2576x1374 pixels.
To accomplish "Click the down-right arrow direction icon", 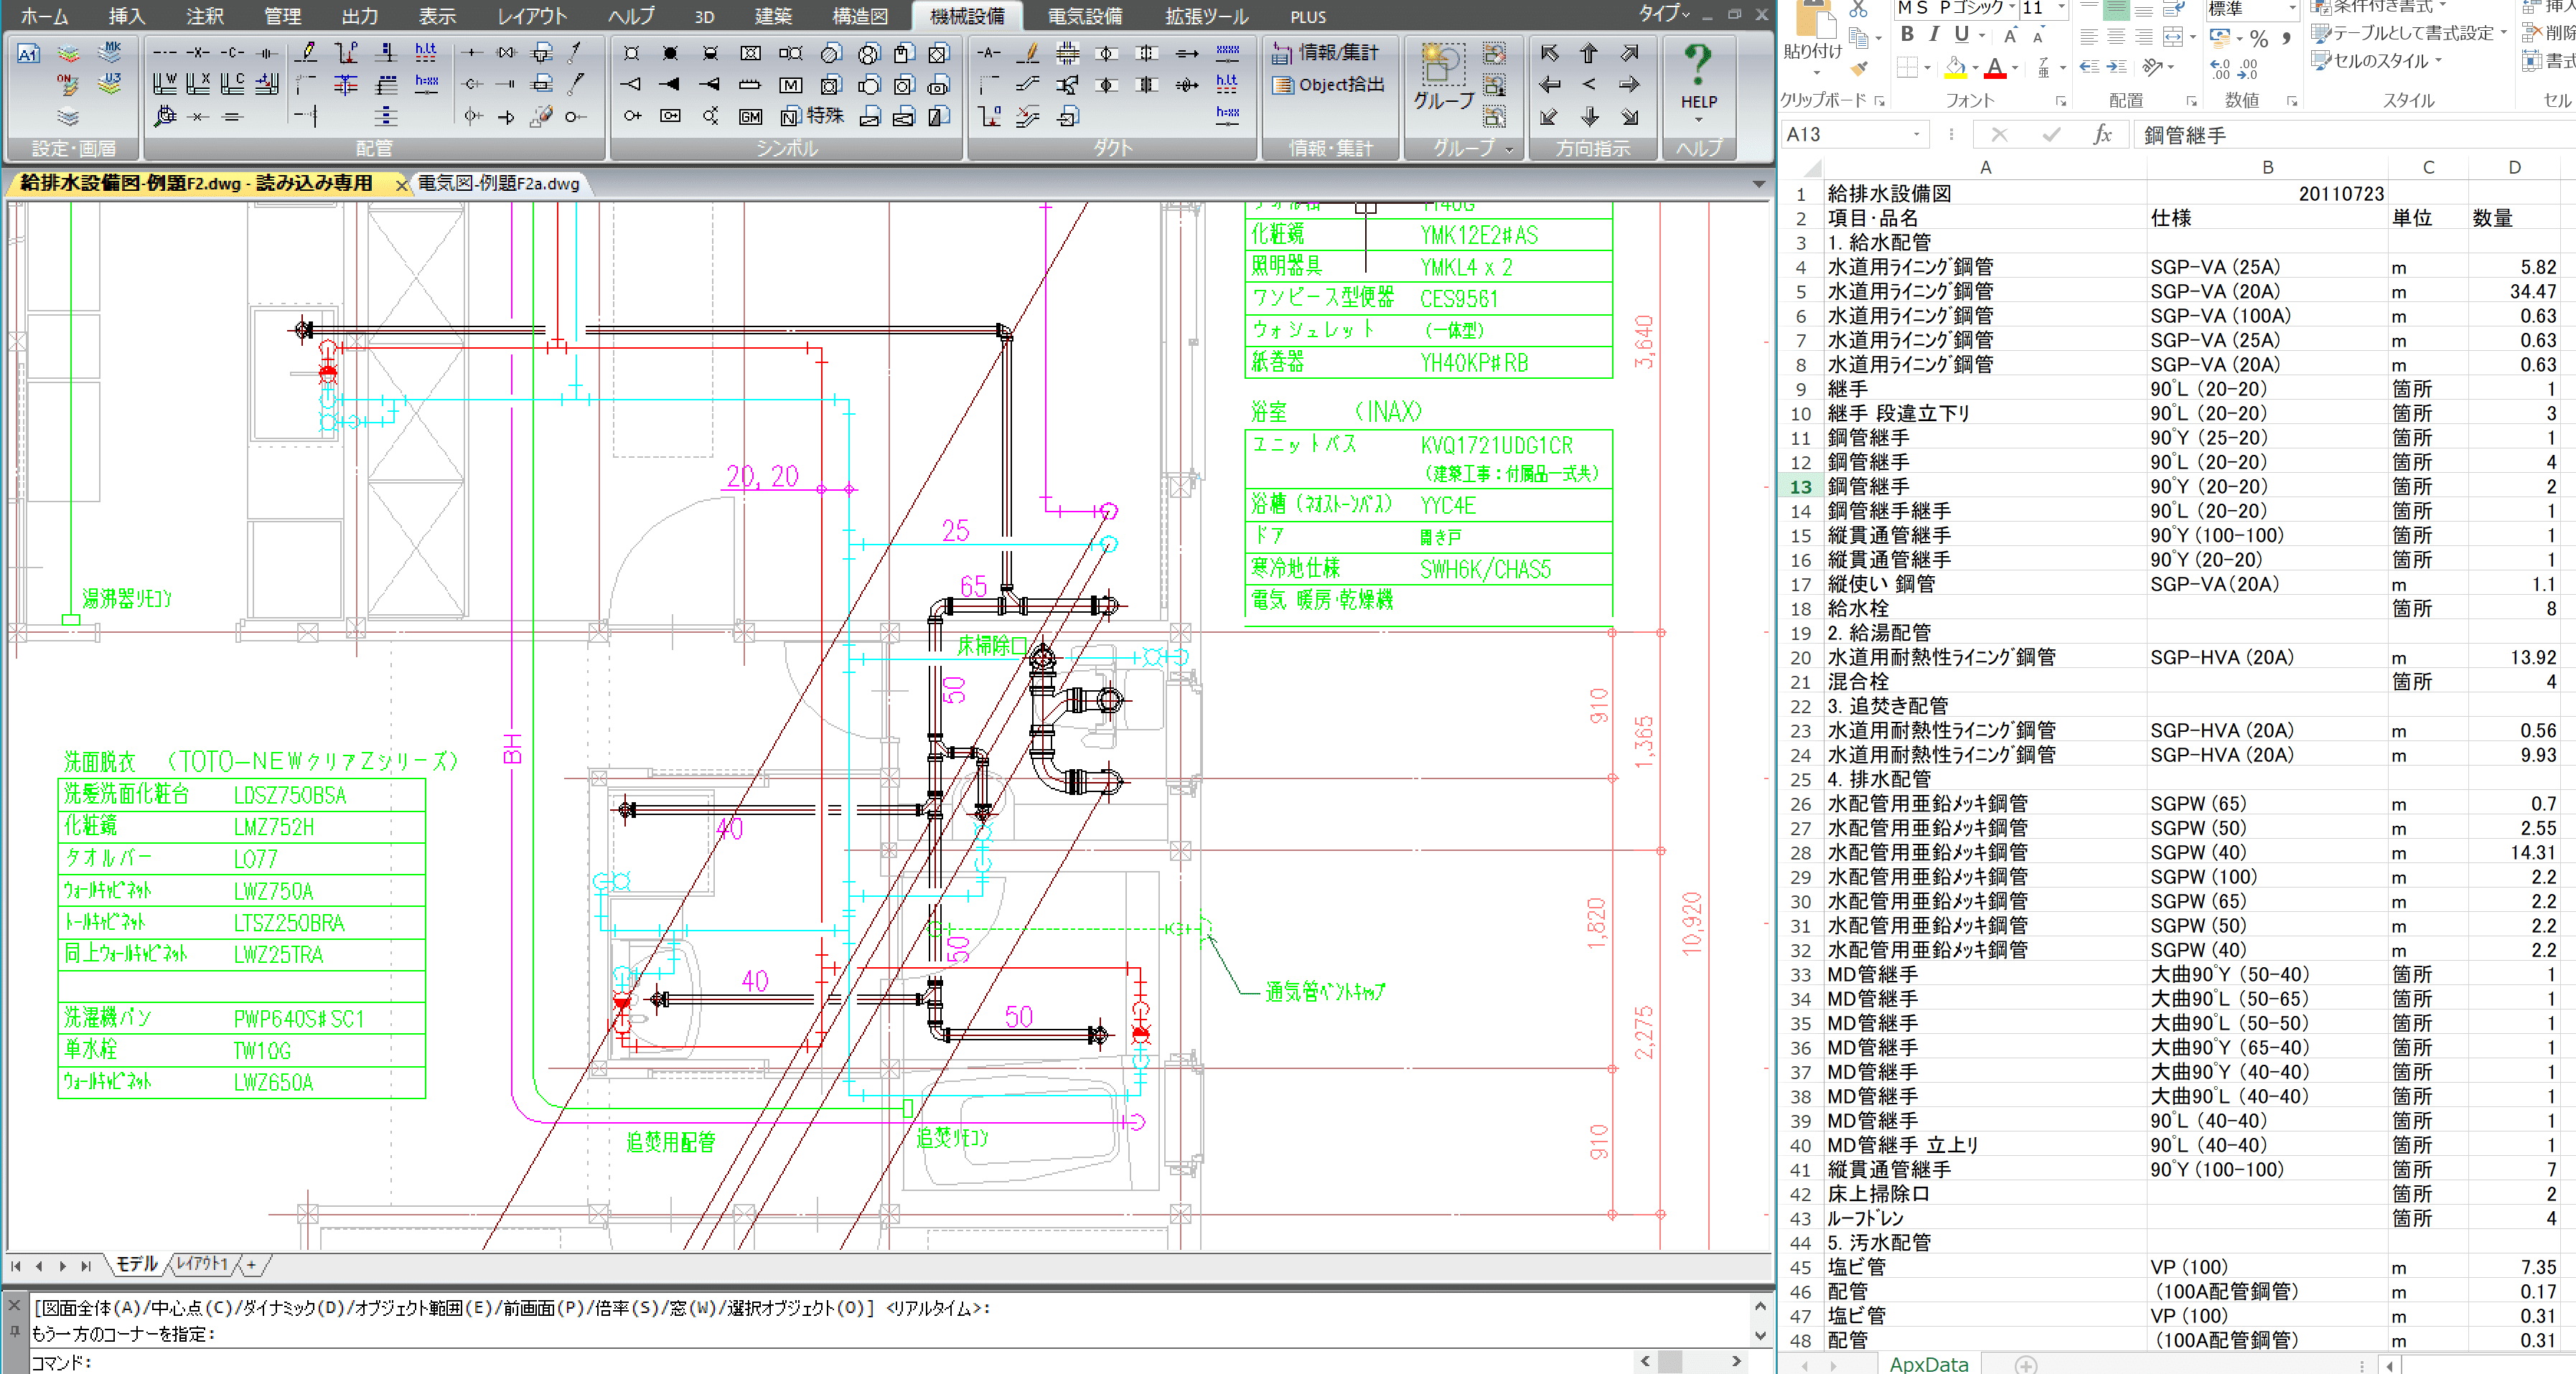I will pyautogui.click(x=1629, y=116).
